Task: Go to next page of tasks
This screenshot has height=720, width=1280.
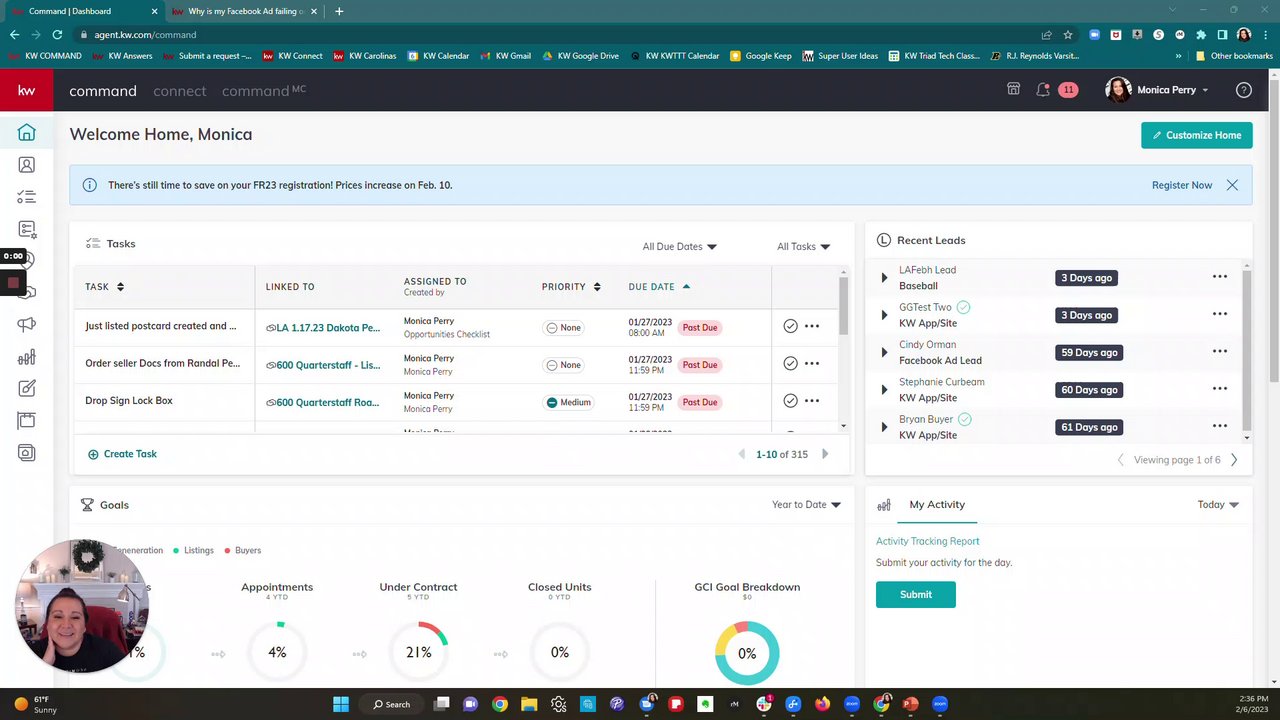Action: click(825, 454)
